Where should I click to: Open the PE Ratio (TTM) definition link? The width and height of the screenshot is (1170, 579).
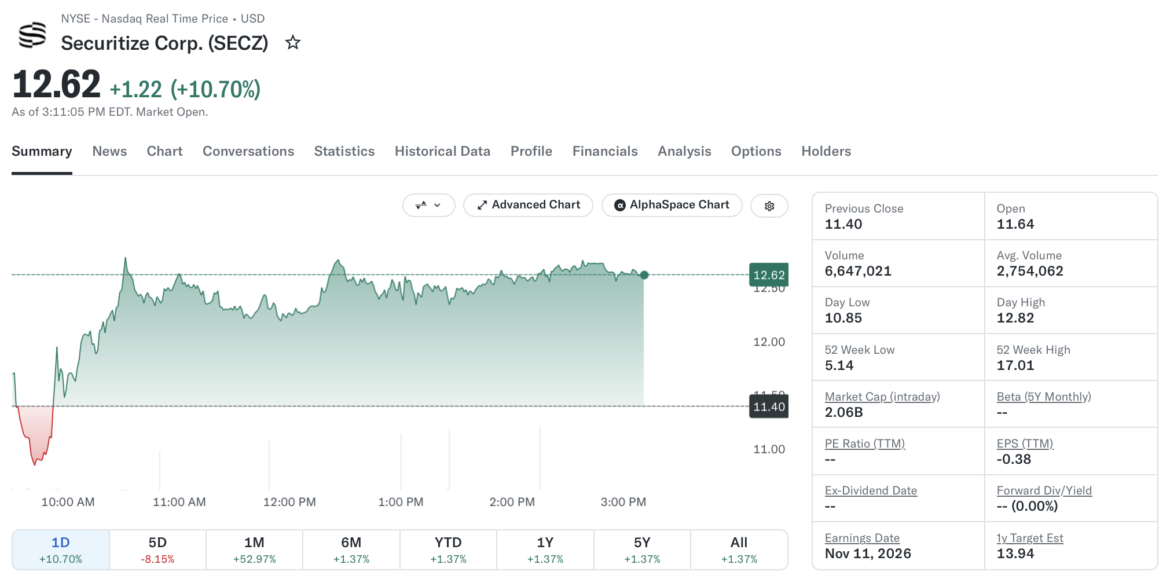click(865, 444)
